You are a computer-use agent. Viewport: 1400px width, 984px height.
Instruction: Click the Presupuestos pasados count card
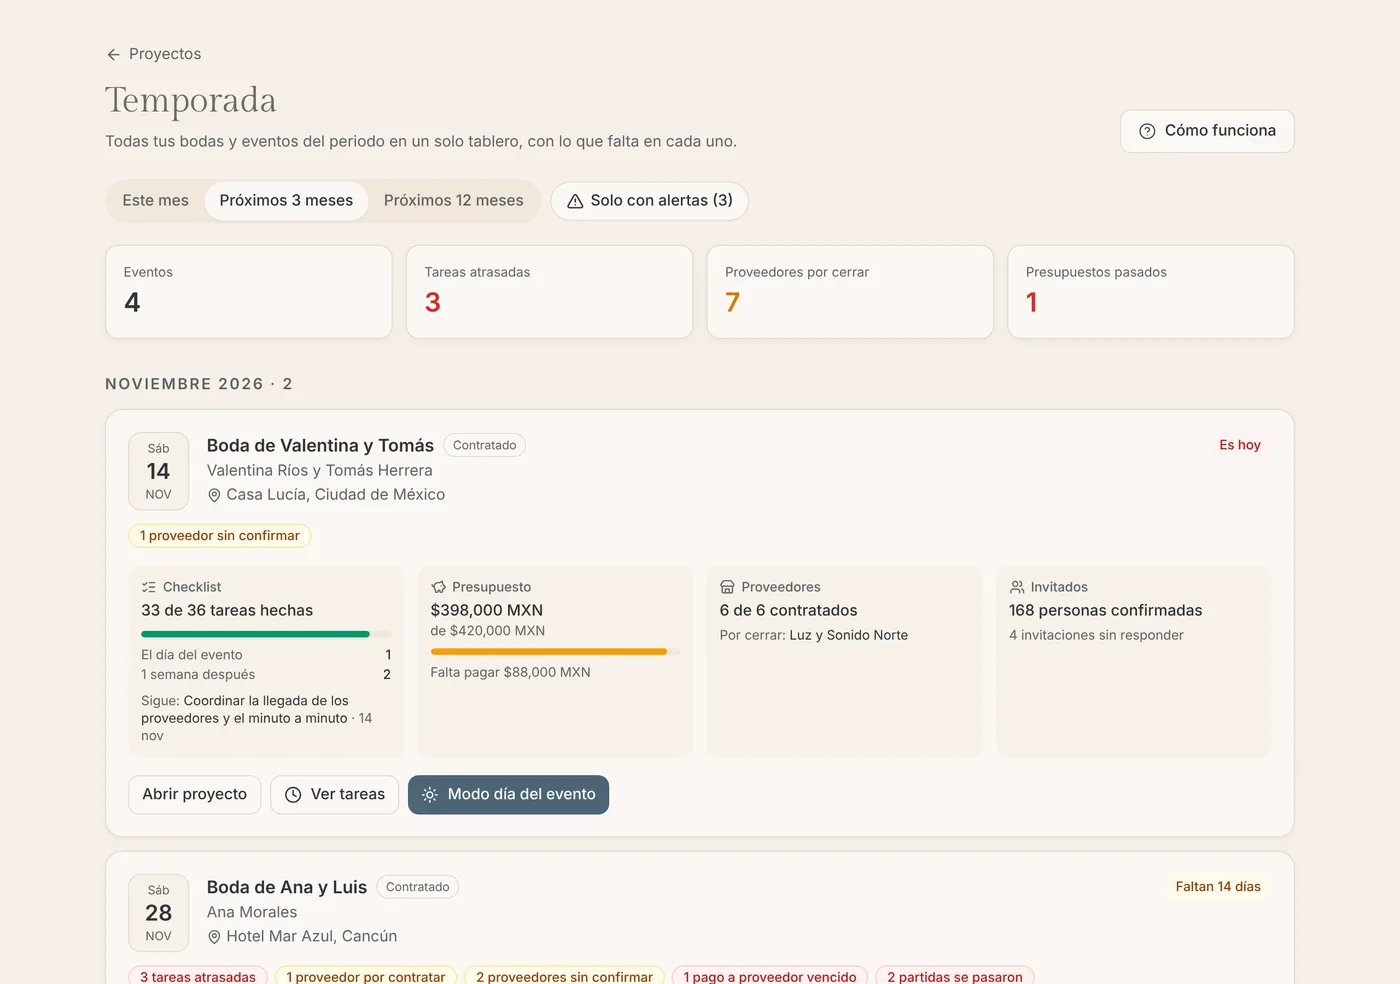pos(1151,292)
